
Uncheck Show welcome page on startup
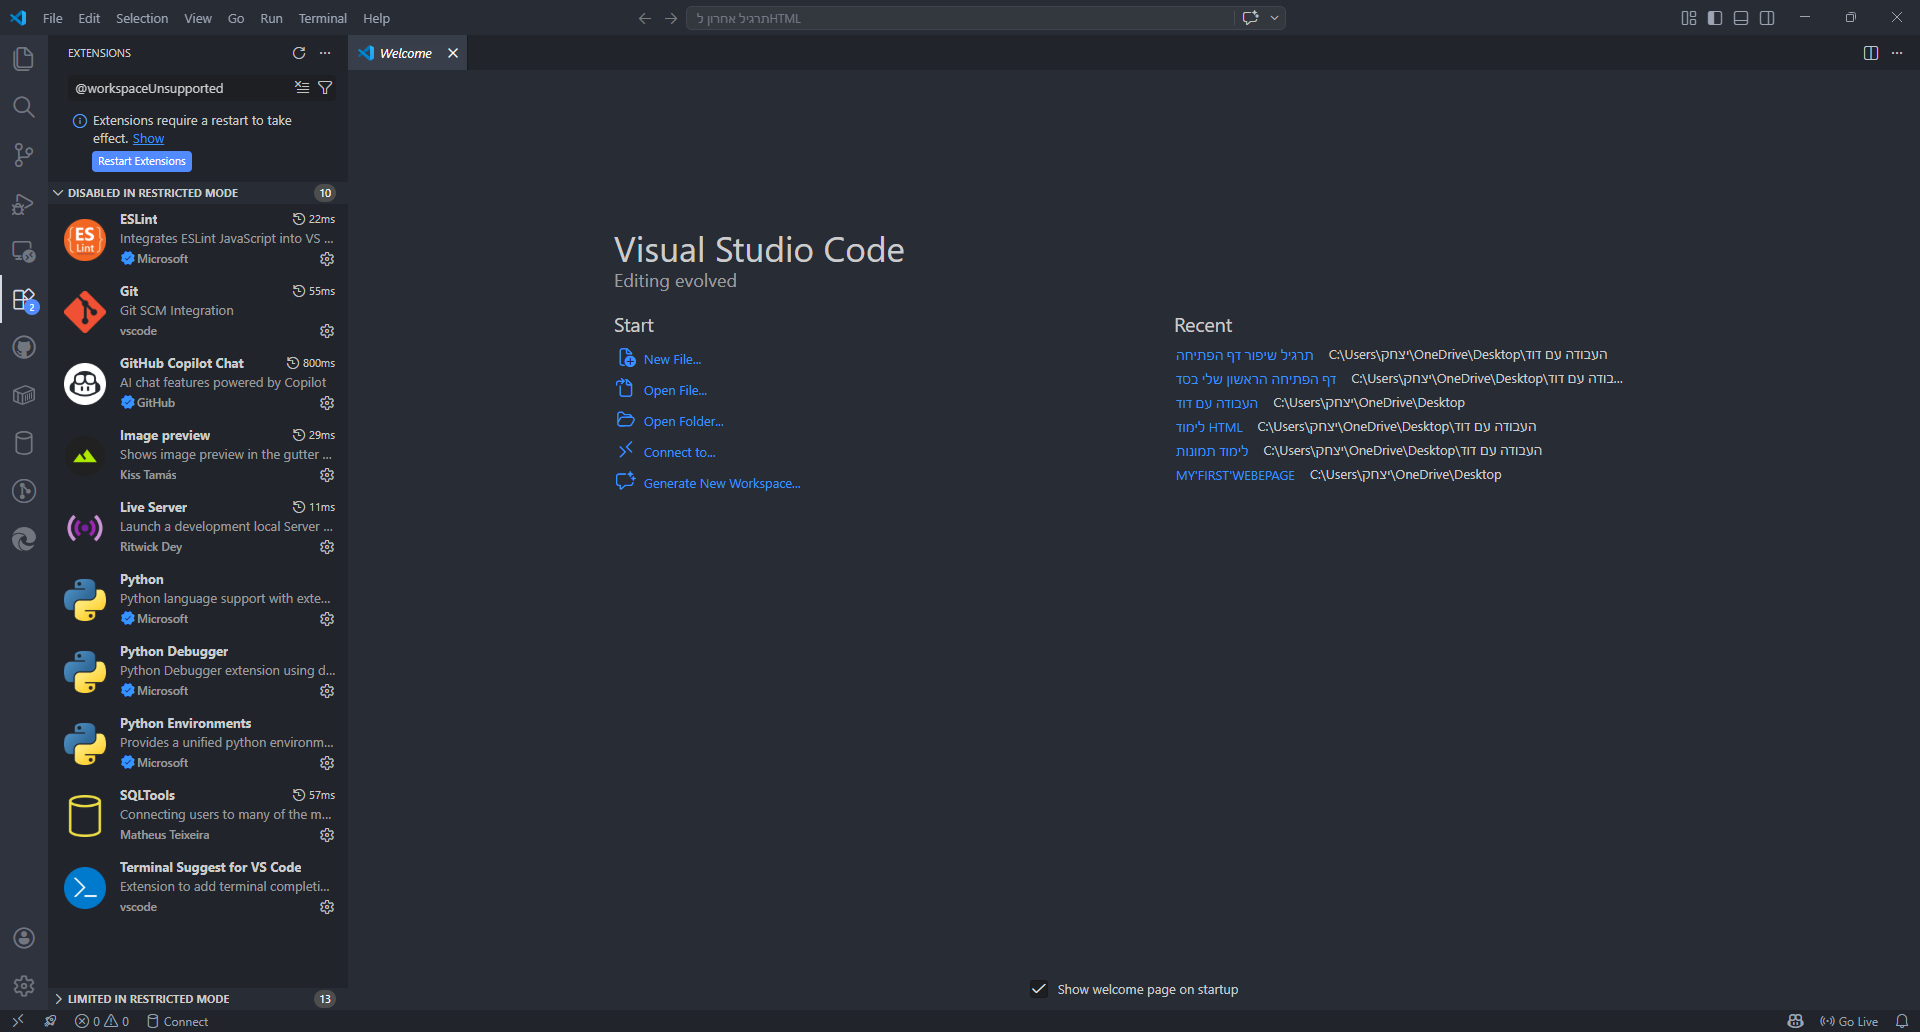point(1039,989)
